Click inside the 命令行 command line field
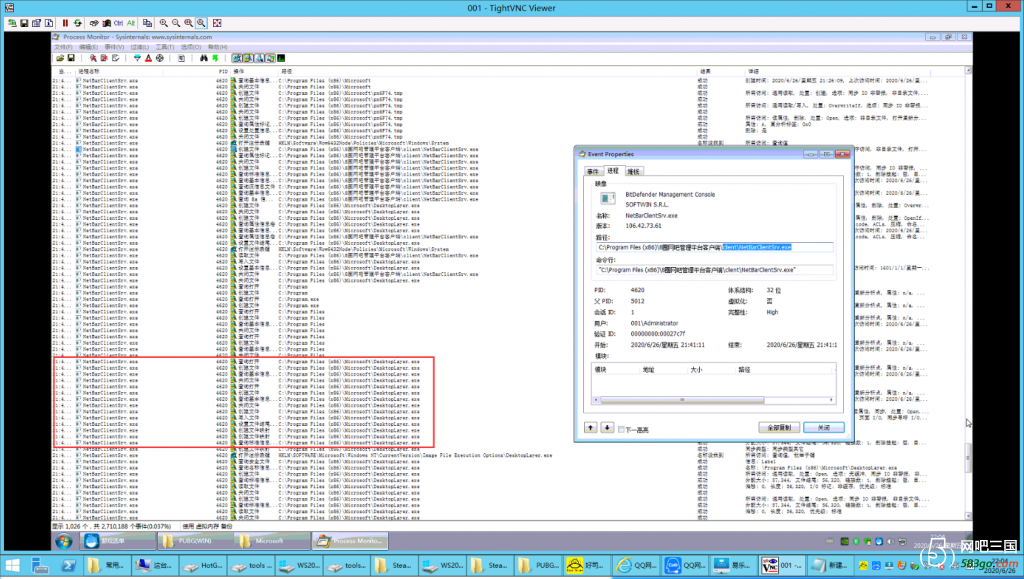The width and height of the screenshot is (1024, 579). coord(714,270)
